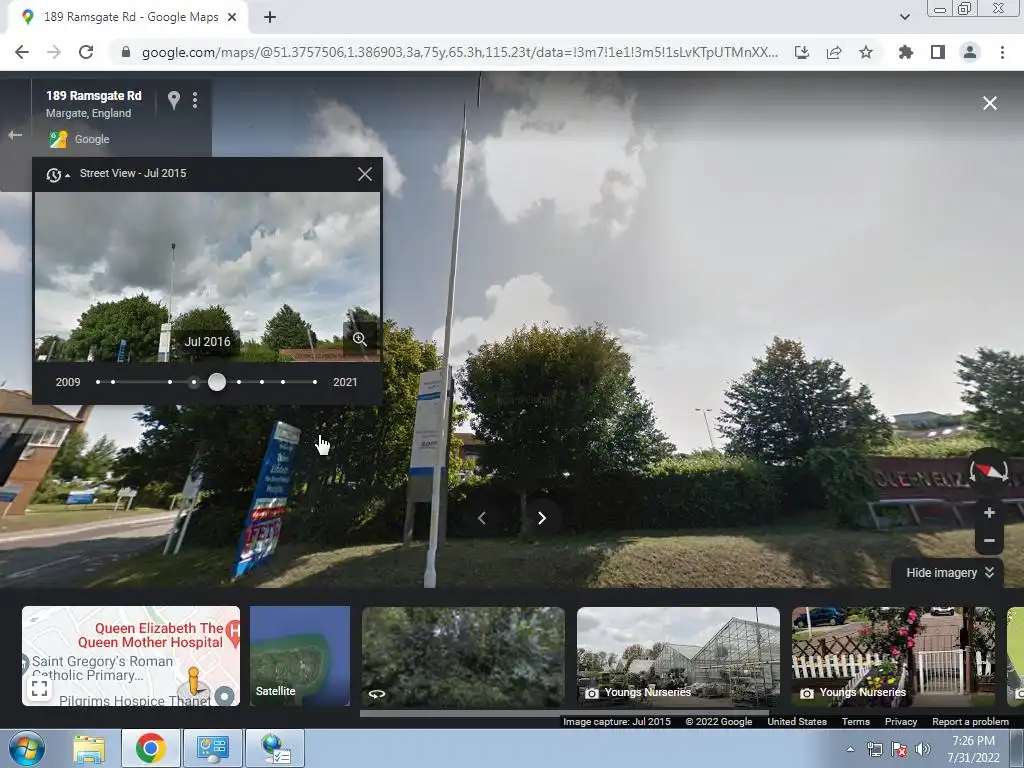Open the File Explorer taskbar icon

click(x=89, y=748)
